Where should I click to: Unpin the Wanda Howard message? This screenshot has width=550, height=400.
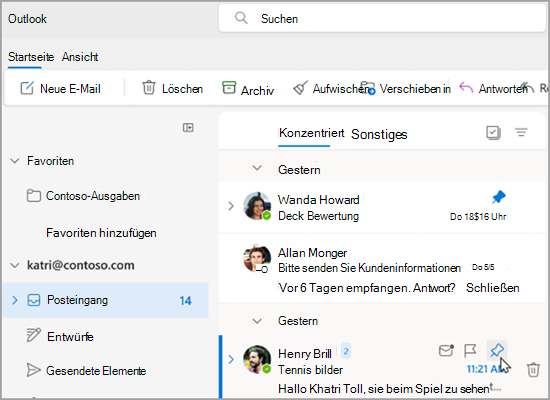coord(498,197)
